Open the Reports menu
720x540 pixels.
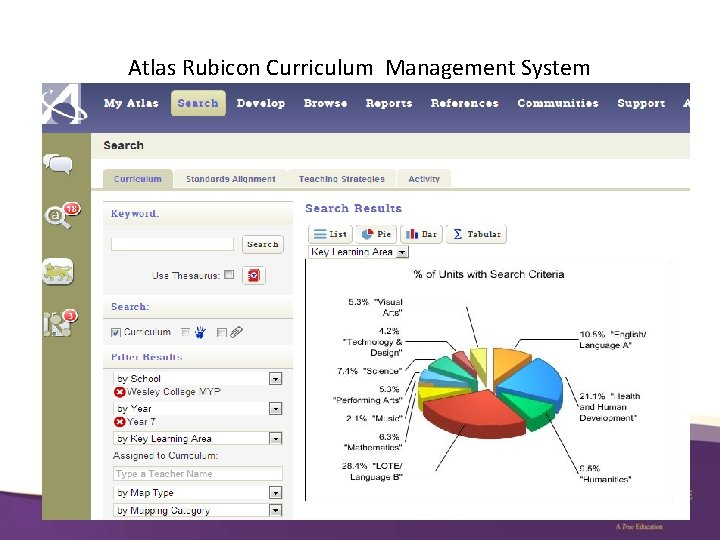388,103
